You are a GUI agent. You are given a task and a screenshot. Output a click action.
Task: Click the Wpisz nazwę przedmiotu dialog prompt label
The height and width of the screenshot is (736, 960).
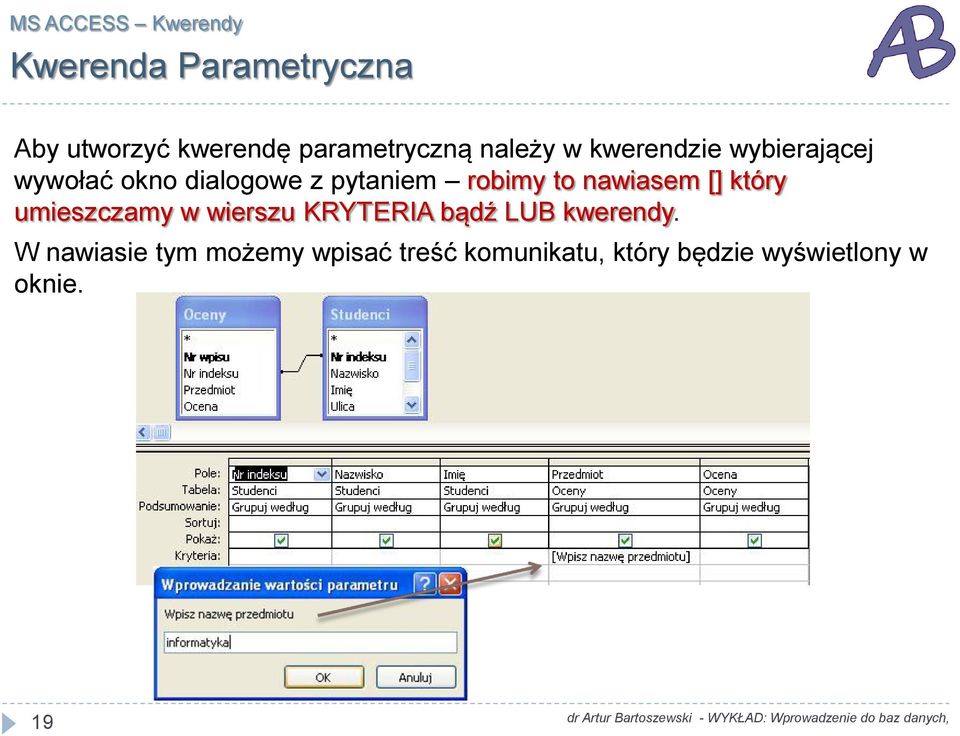[229, 614]
